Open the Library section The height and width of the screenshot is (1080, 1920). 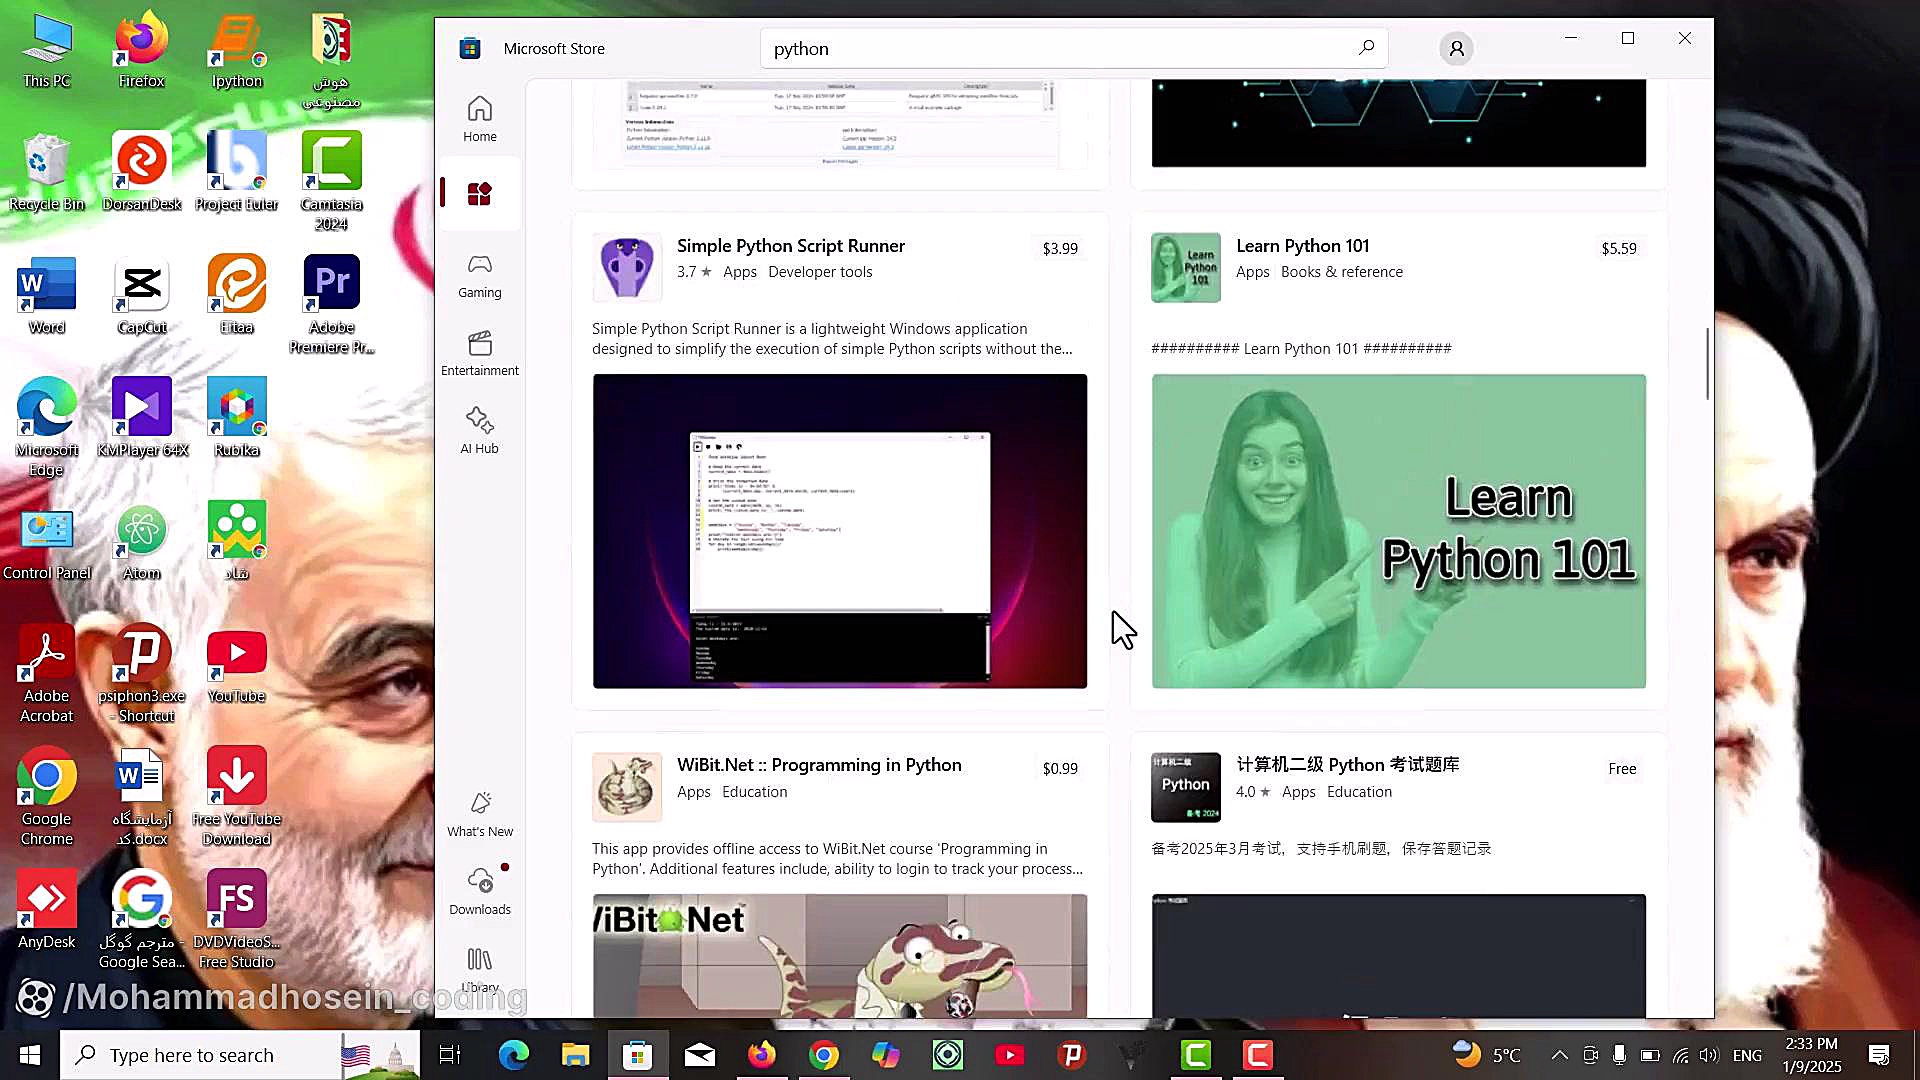[479, 970]
